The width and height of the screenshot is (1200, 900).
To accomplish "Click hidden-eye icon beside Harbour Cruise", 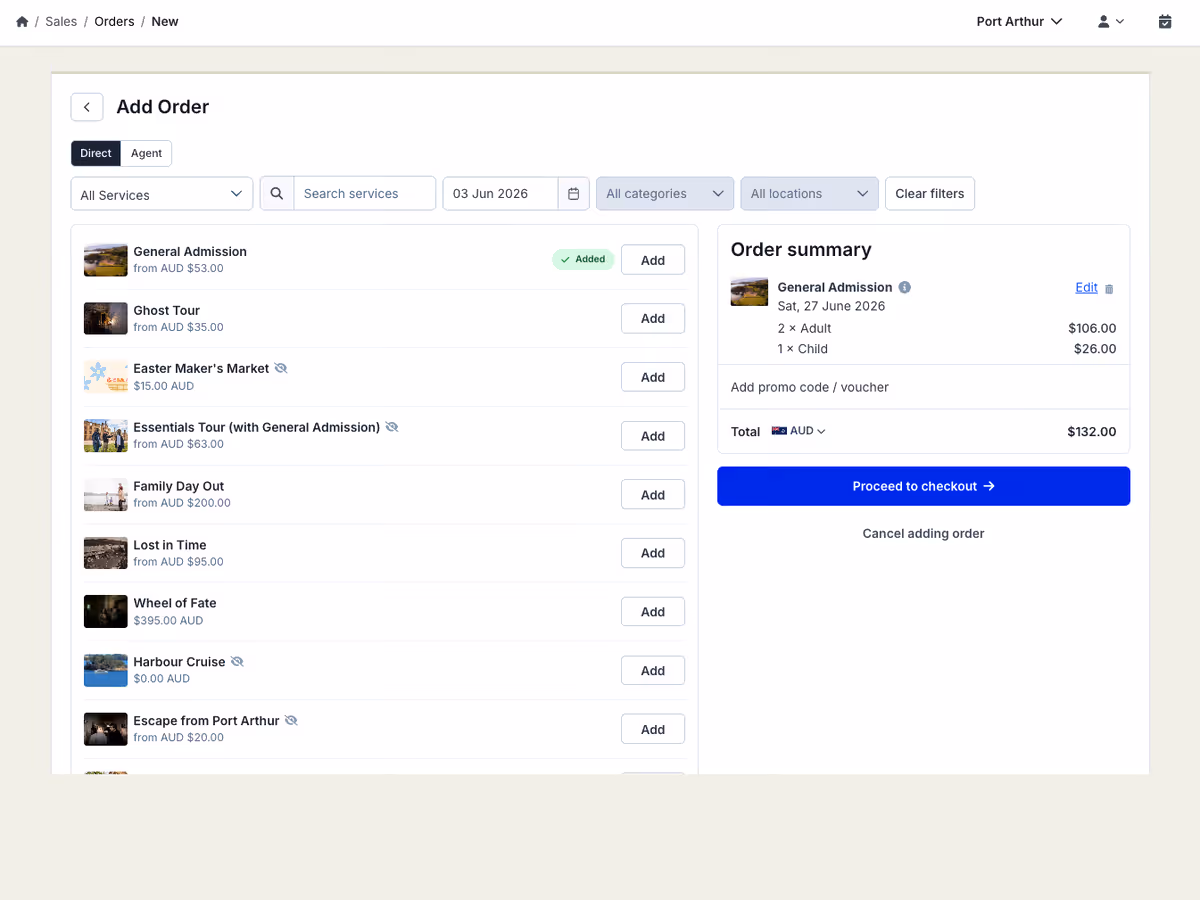I will 237,662.
